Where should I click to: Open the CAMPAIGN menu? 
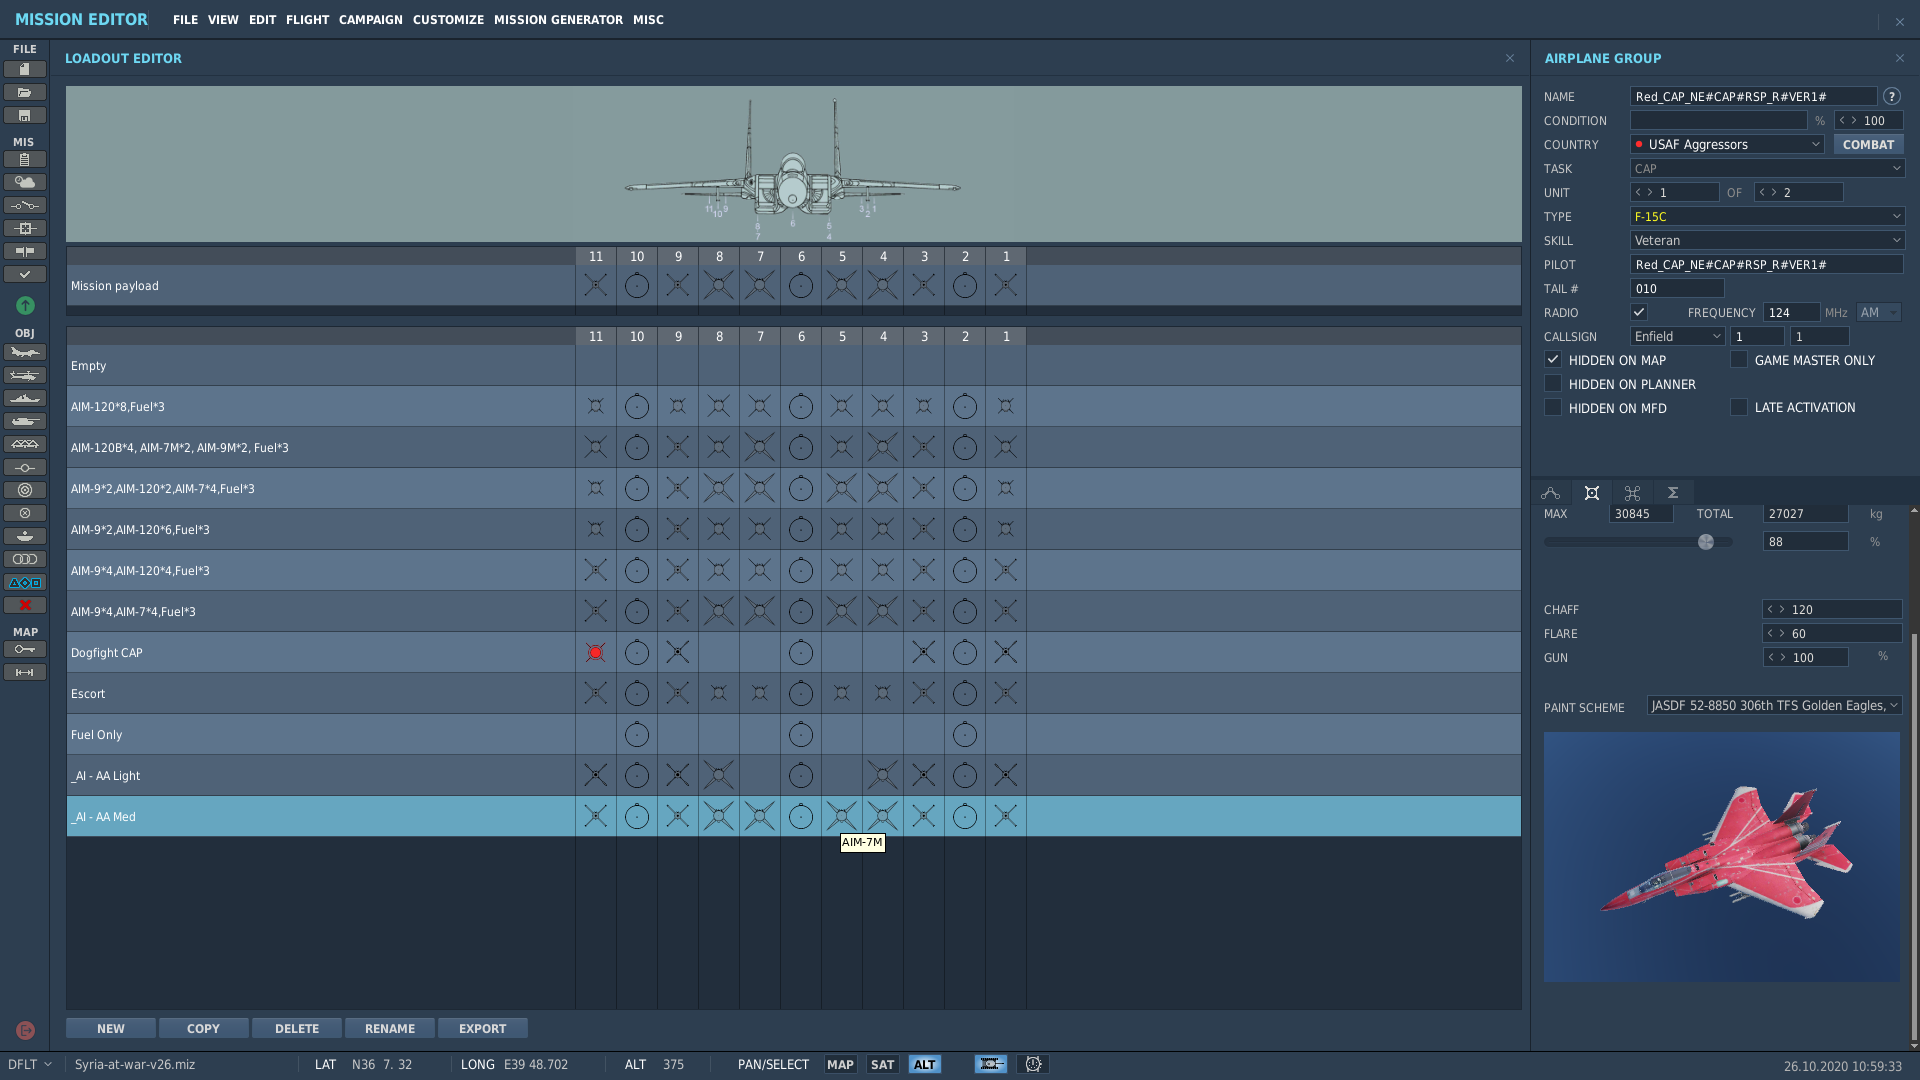370,19
